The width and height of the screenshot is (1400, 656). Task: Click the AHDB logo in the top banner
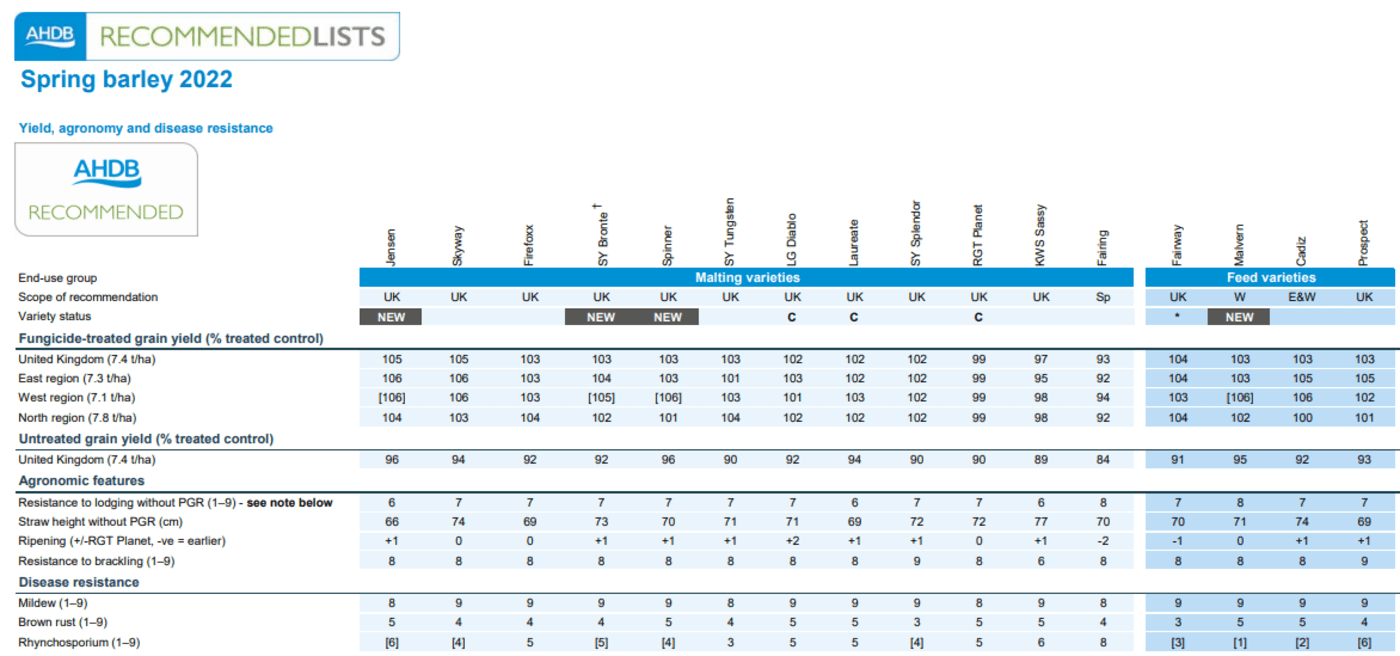coord(50,36)
